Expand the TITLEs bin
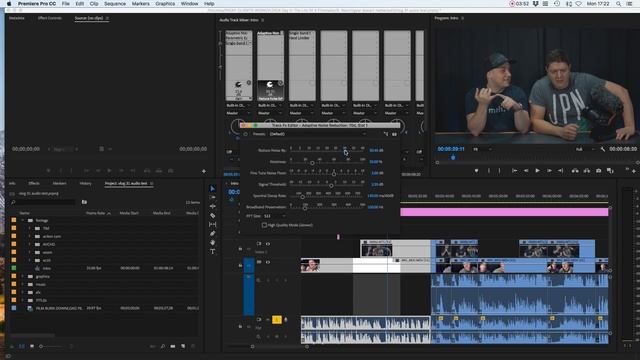 22,300
